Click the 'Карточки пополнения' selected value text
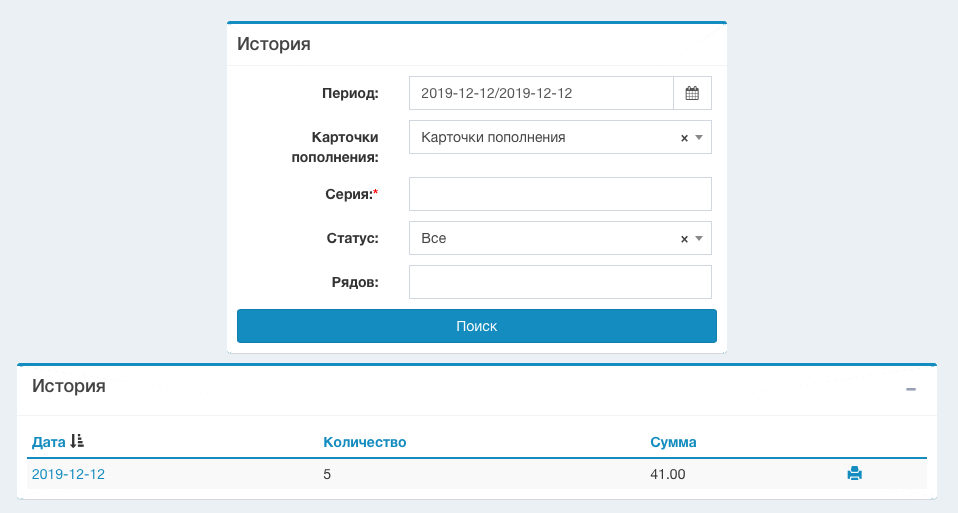Viewport: 958px width, 513px height. (493, 138)
